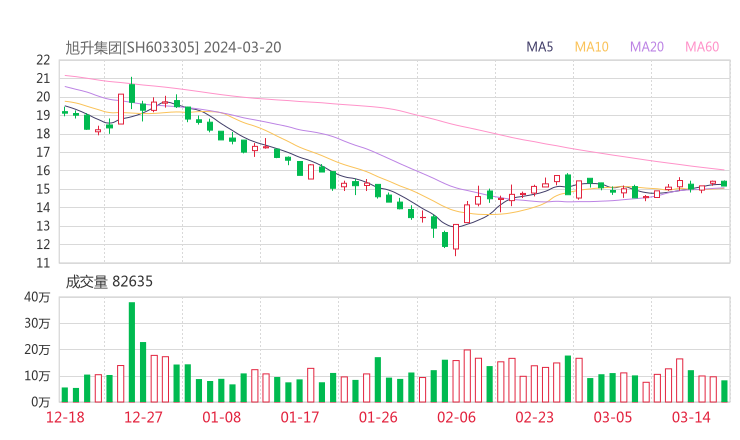Click the 01-08 date axis label

click(221, 417)
